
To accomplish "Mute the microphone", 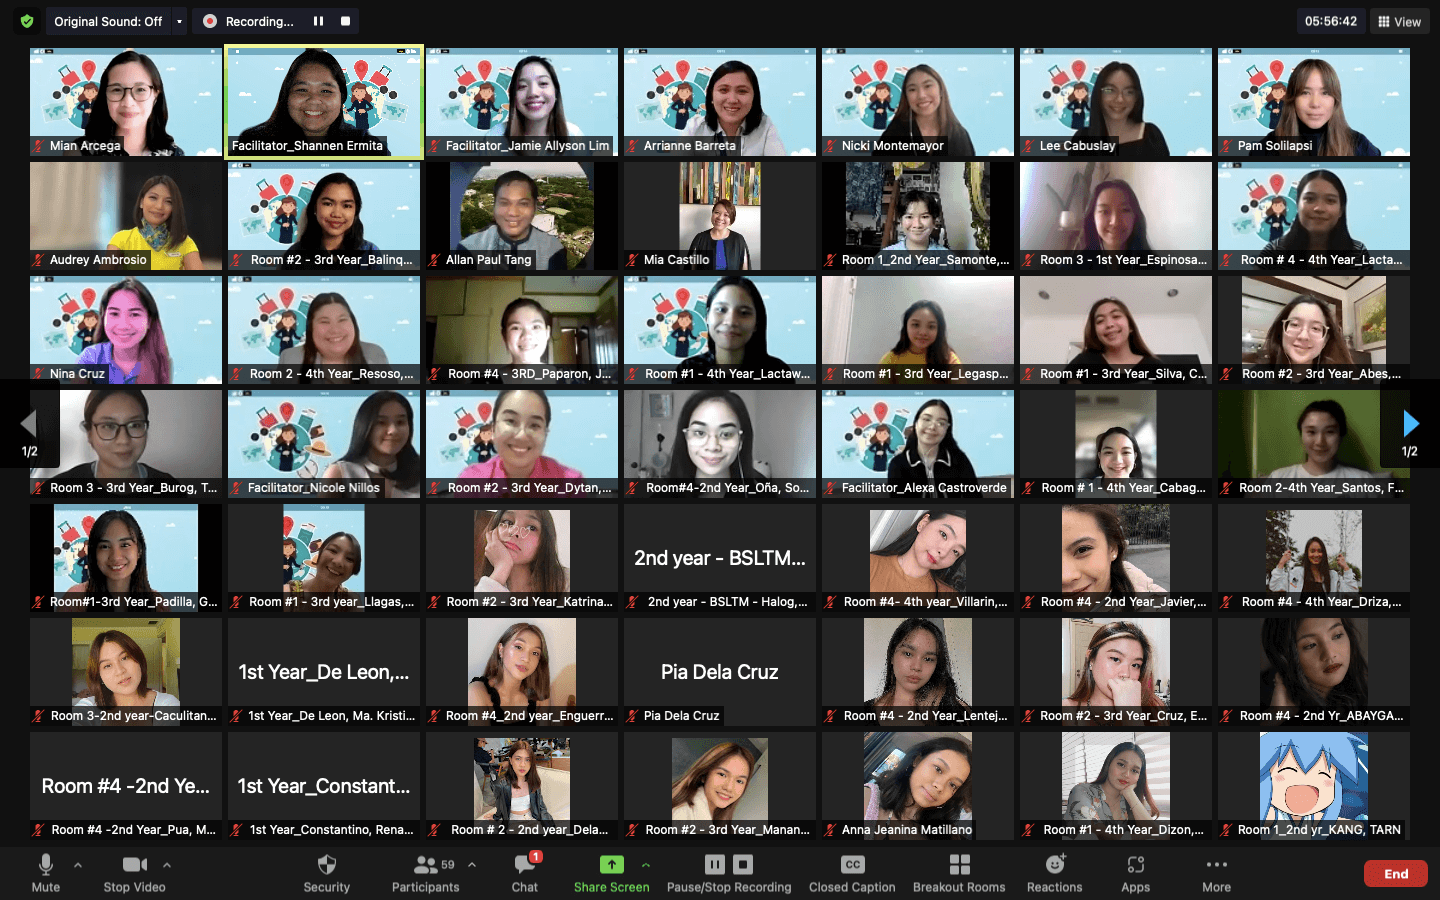I will [x=45, y=873].
